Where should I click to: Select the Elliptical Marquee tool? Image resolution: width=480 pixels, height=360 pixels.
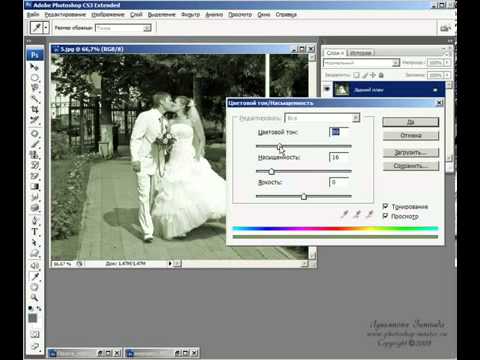tap(34, 78)
